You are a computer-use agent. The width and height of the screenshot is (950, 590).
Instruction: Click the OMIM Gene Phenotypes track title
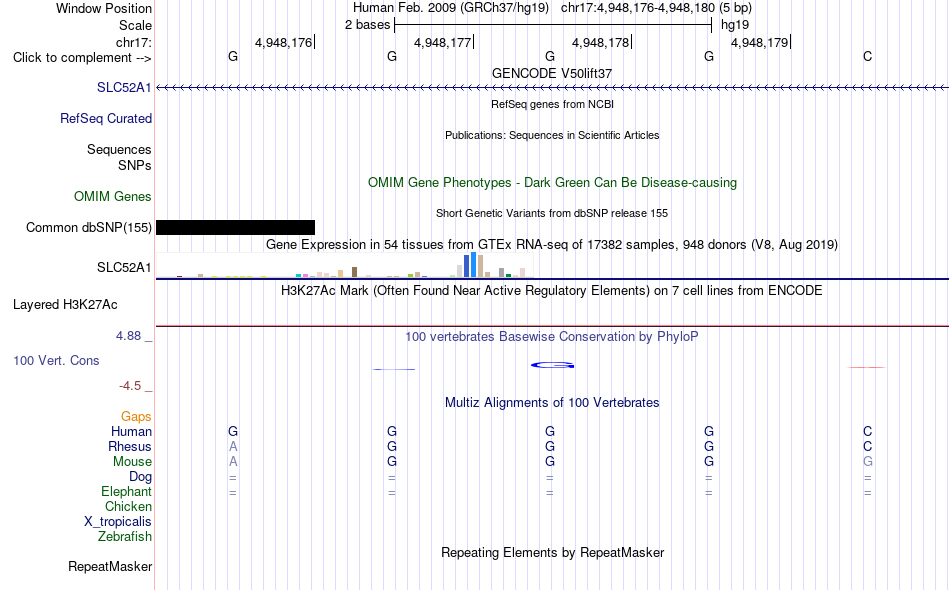pyautogui.click(x=553, y=182)
